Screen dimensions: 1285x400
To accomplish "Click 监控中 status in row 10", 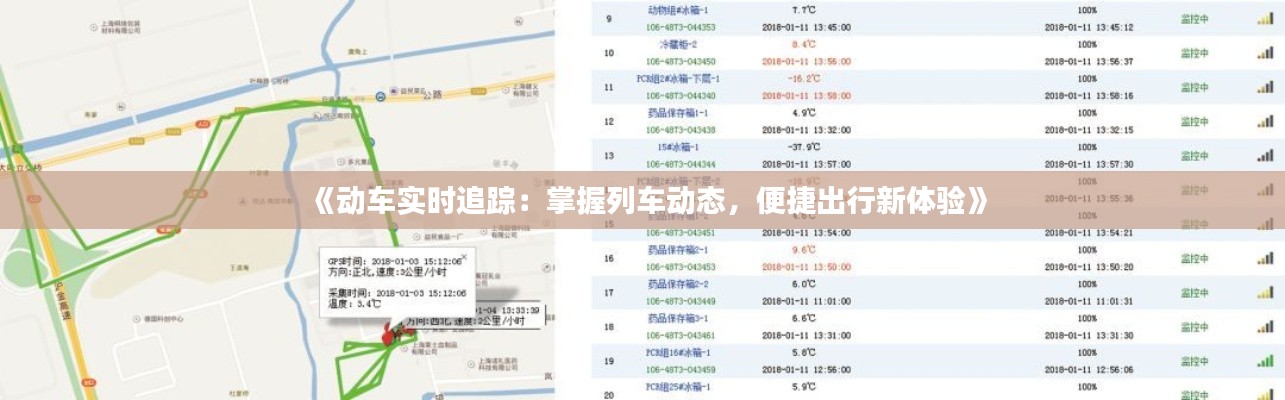I will click(x=1194, y=52).
